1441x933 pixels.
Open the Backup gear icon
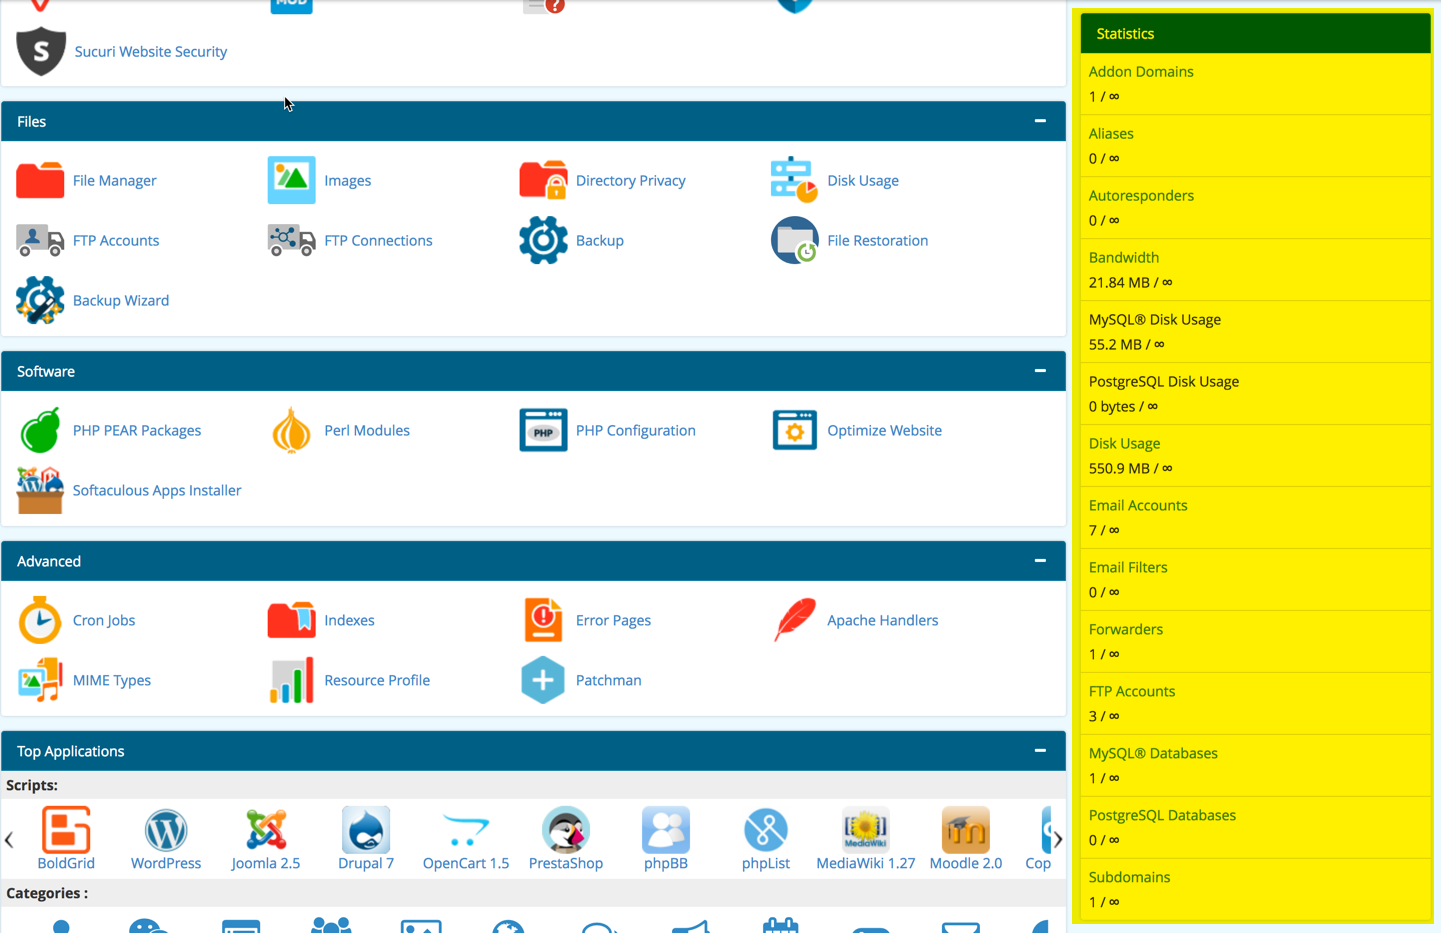(x=543, y=241)
